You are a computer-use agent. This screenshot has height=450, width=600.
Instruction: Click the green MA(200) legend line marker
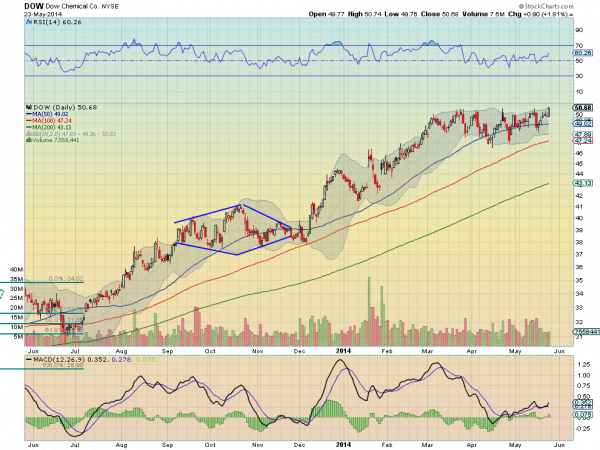point(29,127)
